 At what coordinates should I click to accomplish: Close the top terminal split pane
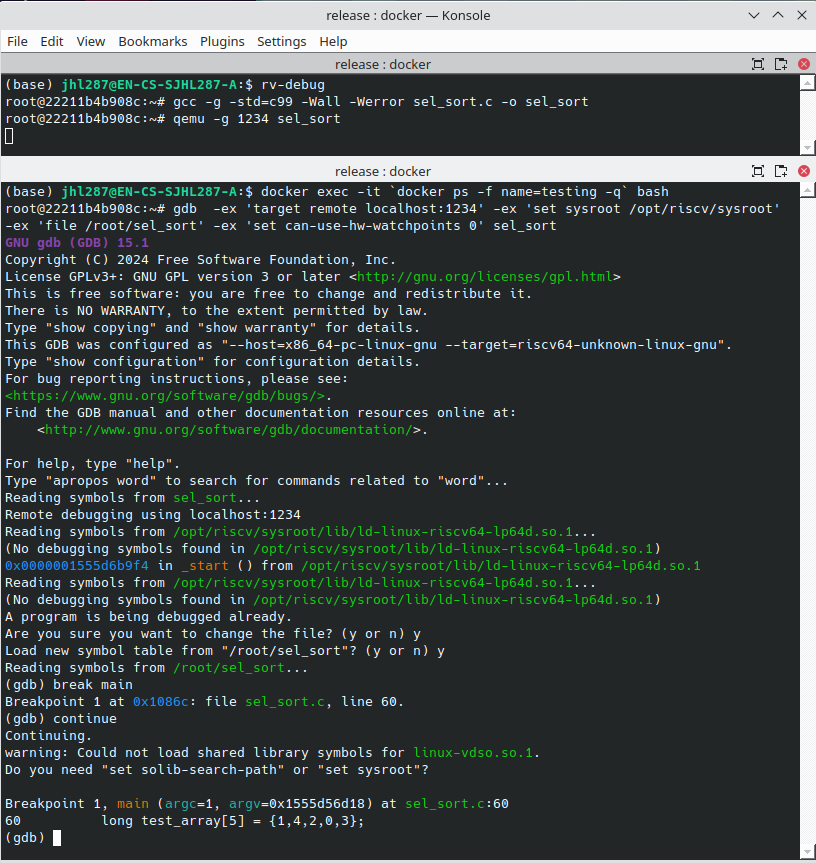click(804, 64)
